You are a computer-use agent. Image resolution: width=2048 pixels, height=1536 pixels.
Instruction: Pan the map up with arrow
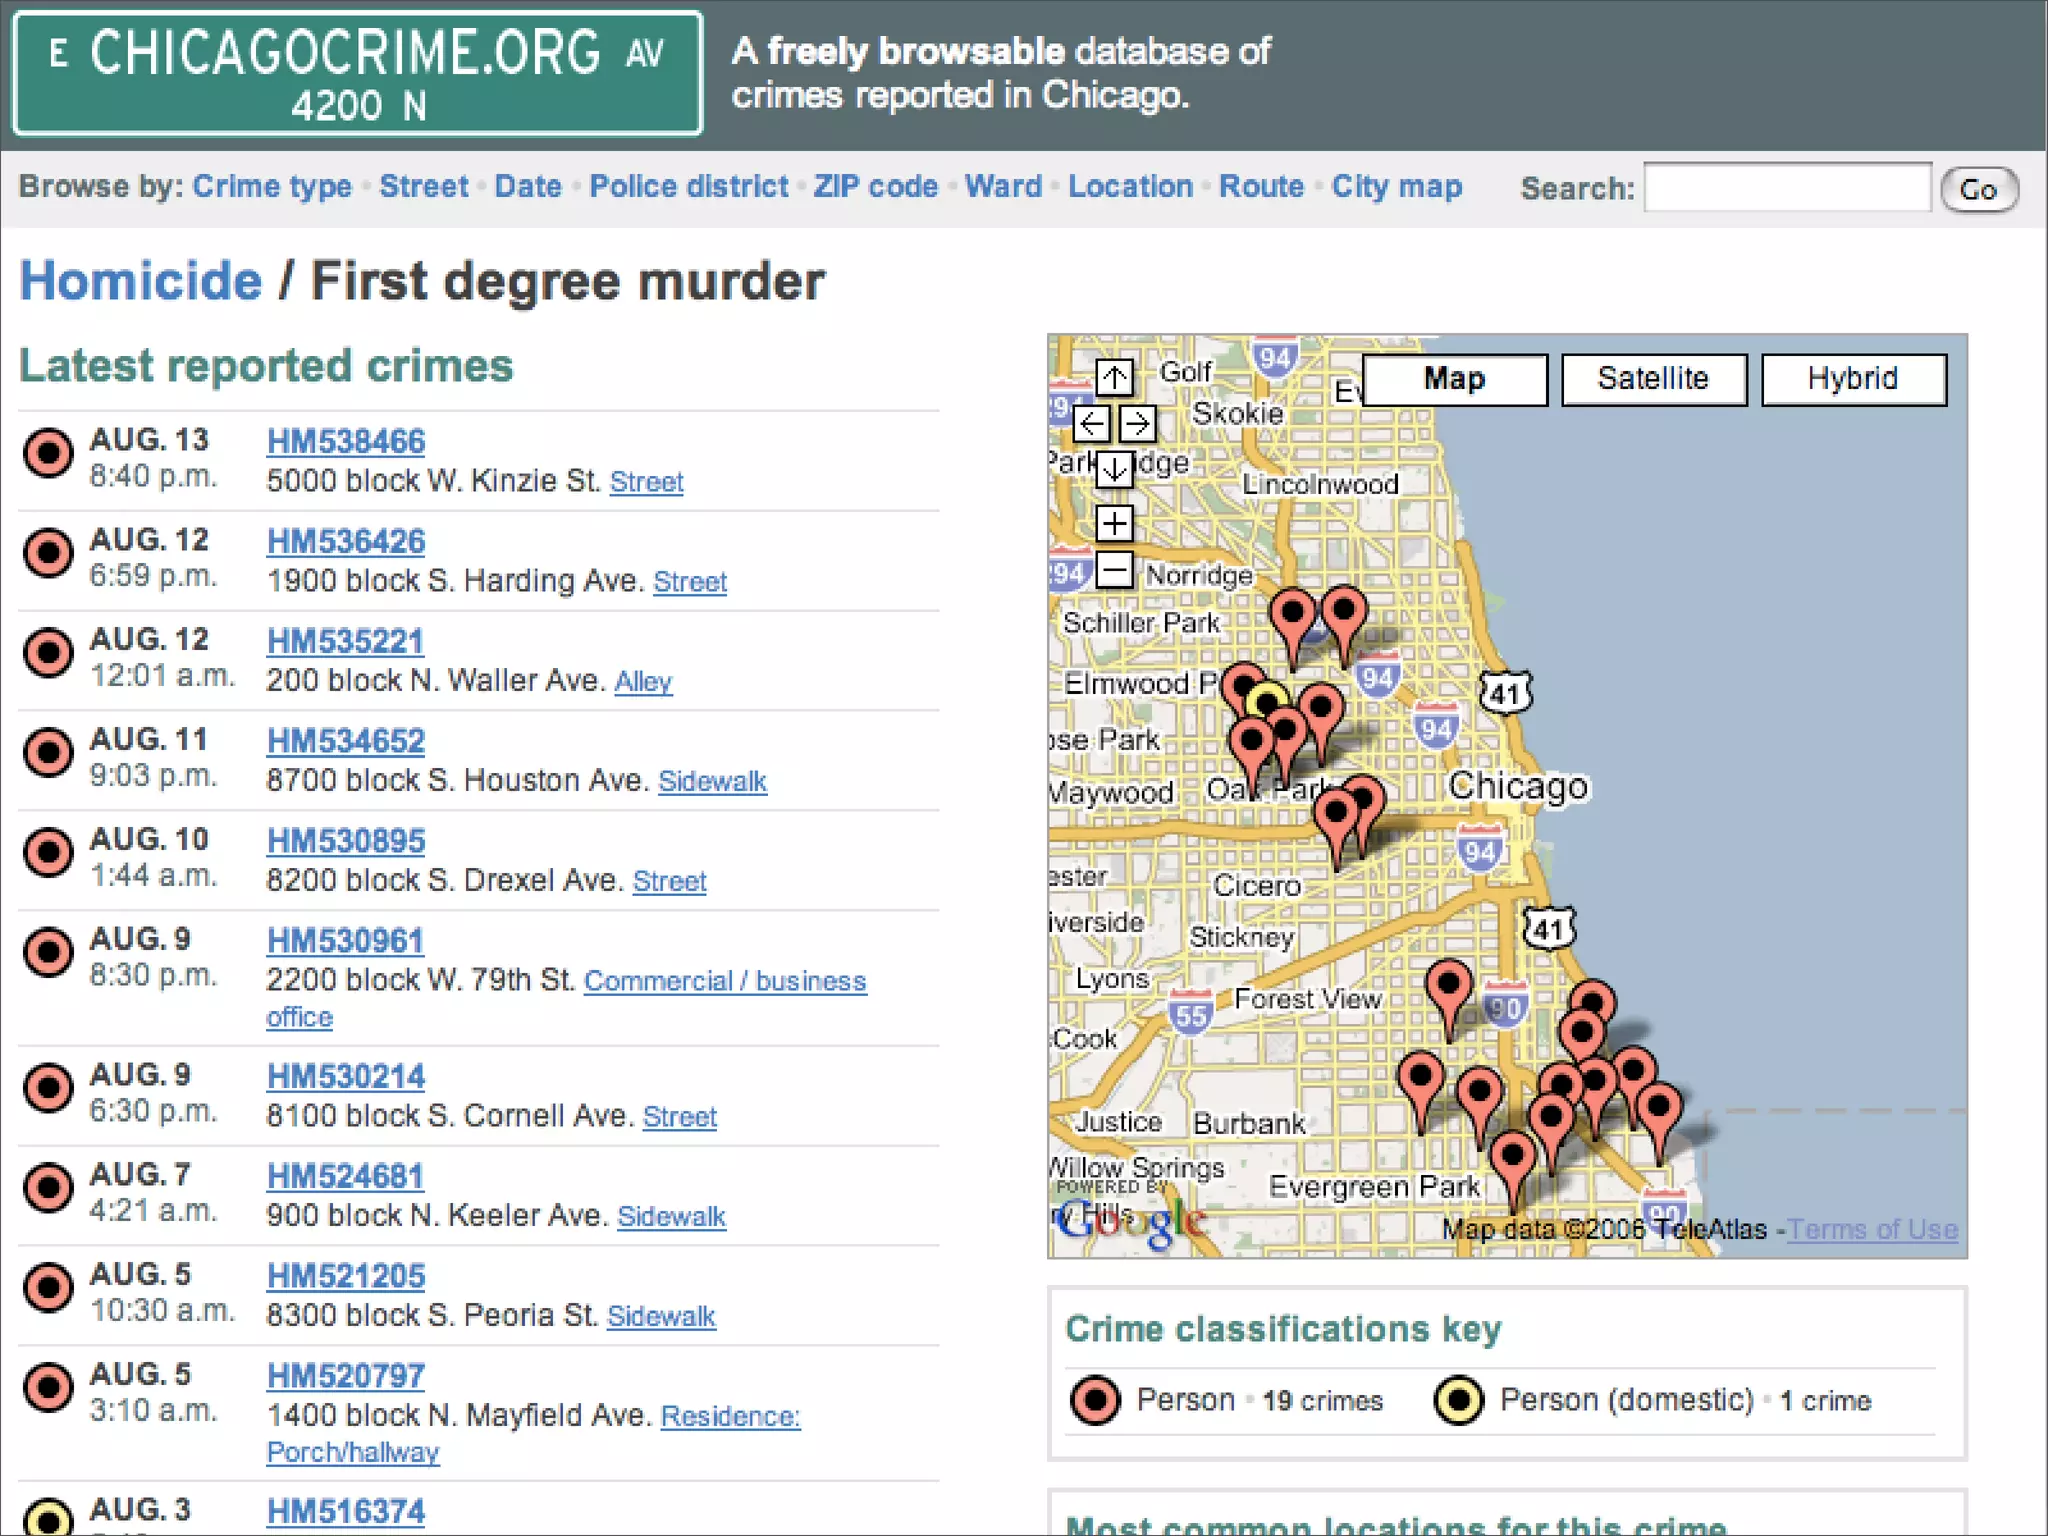click(x=1114, y=377)
